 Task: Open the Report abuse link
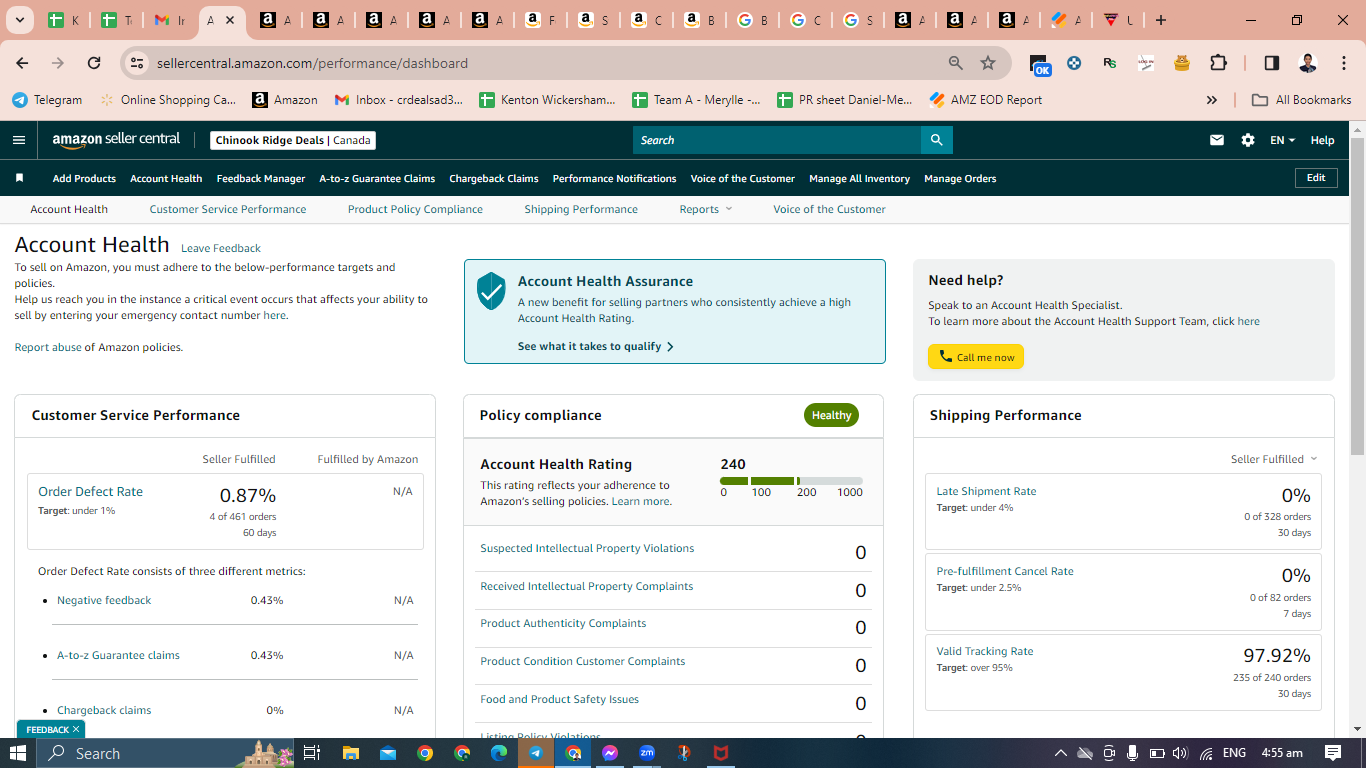click(48, 347)
